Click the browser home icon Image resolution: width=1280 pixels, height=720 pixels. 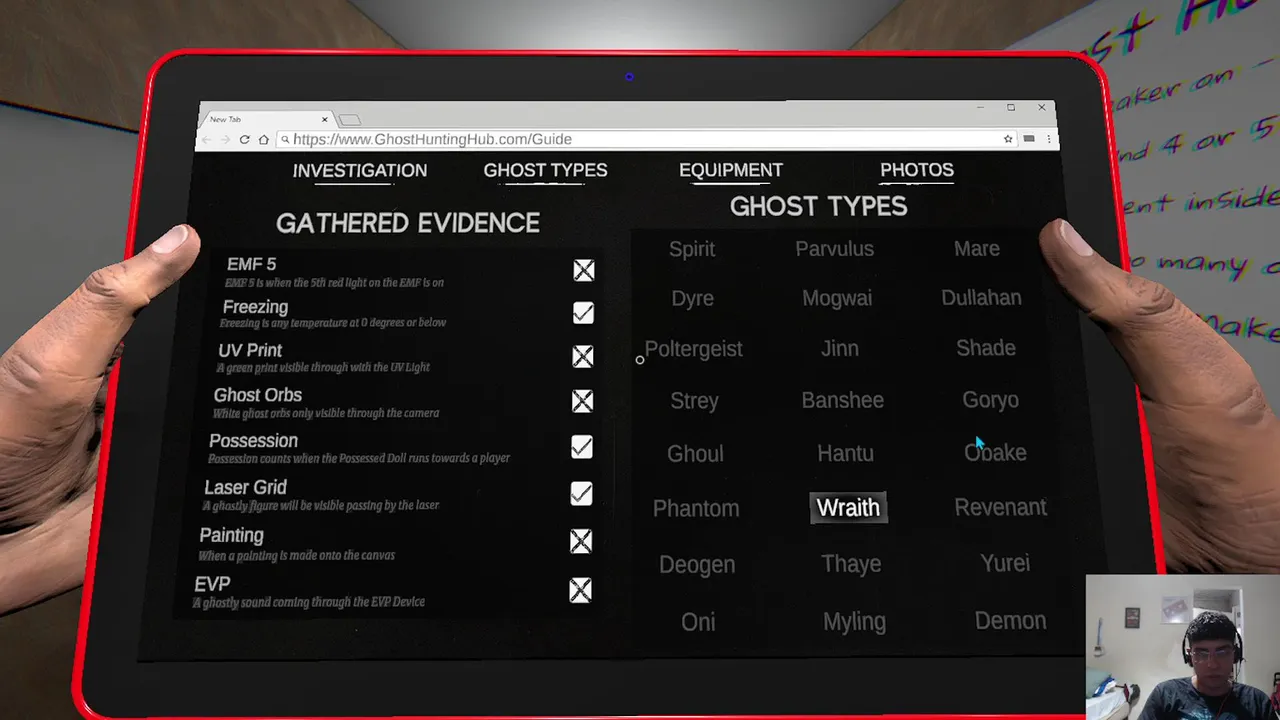pyautogui.click(x=263, y=139)
